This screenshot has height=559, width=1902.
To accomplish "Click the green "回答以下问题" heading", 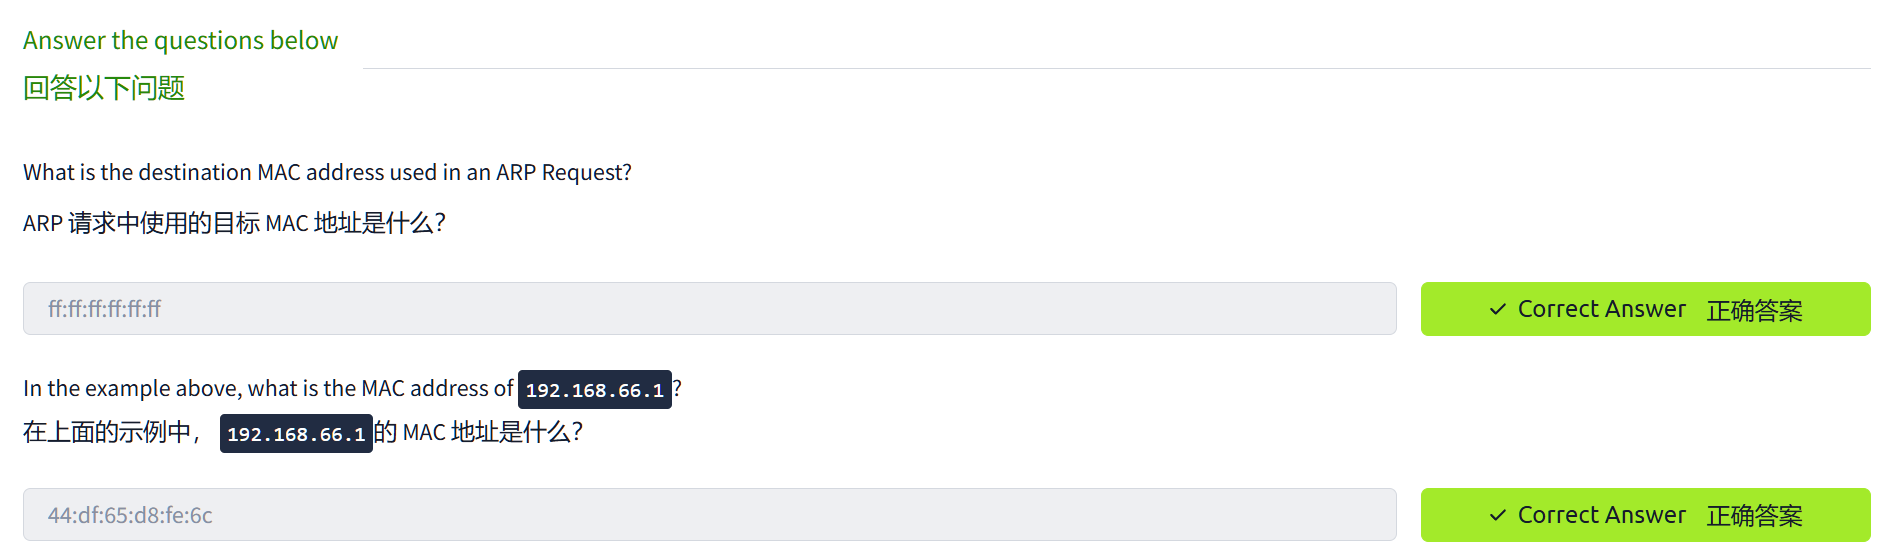I will click(x=104, y=88).
